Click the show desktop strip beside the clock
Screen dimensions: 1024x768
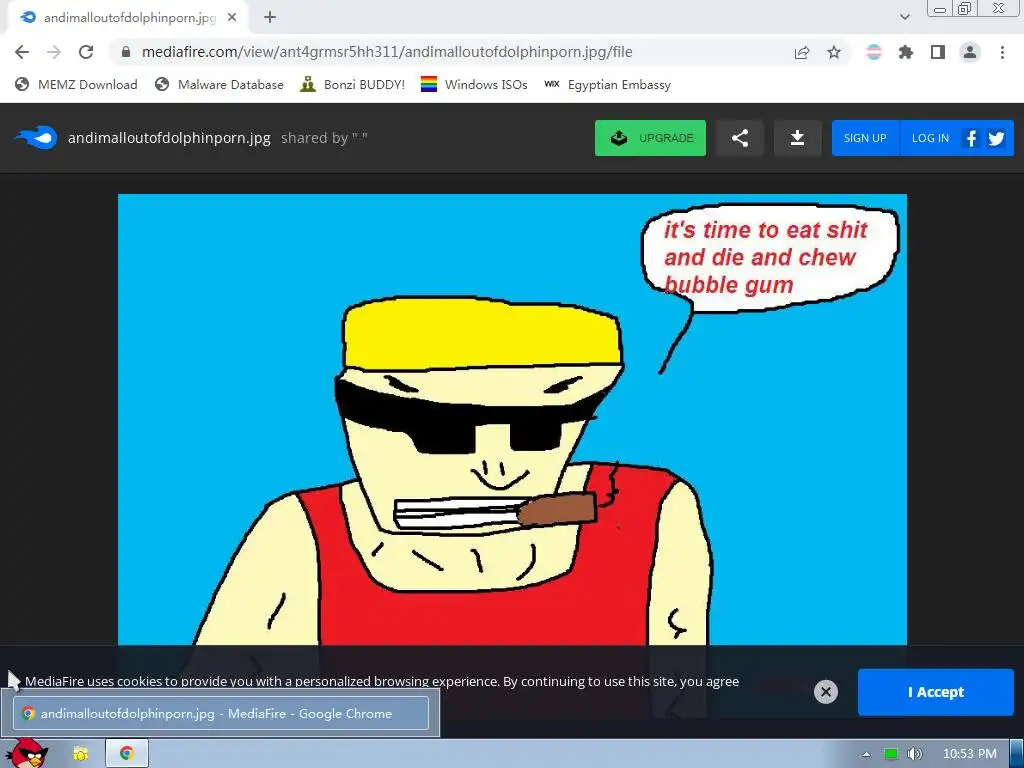tap(1017, 754)
